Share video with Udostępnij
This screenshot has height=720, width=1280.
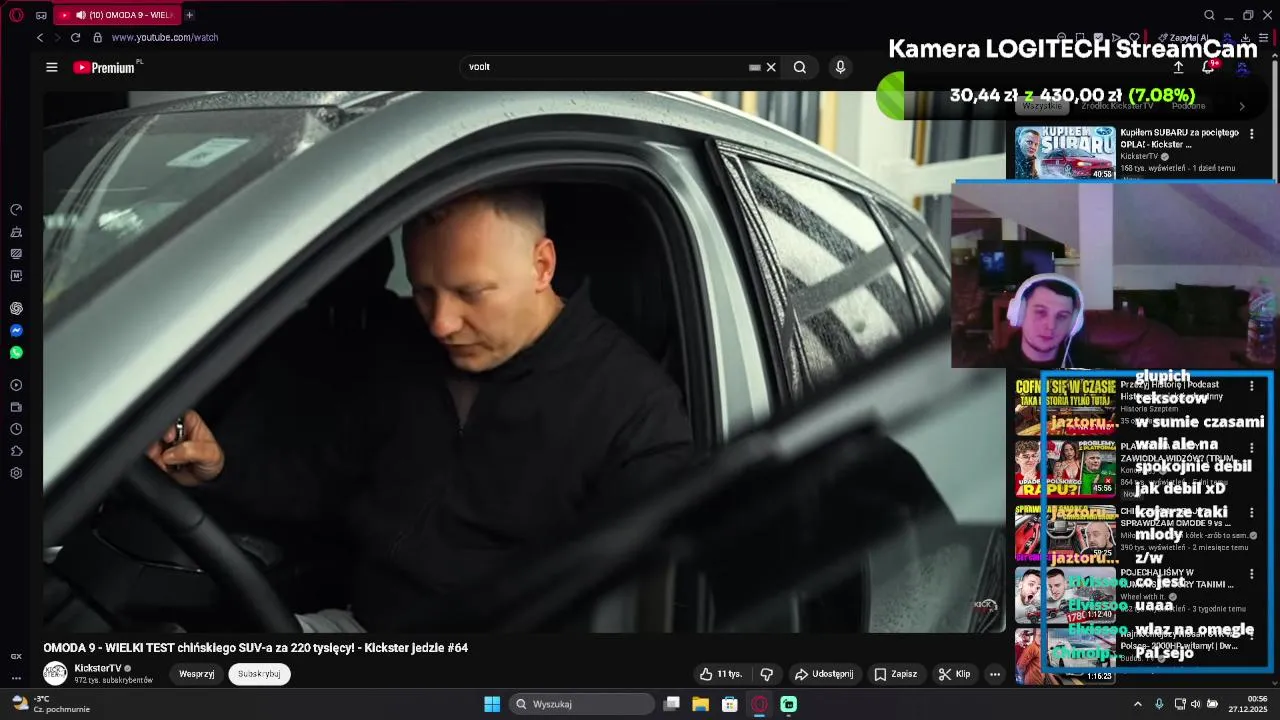click(824, 674)
